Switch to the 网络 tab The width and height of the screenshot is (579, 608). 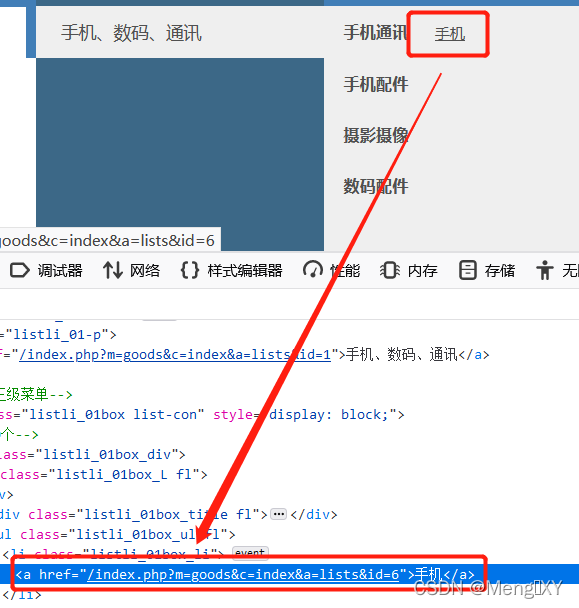[144, 271]
